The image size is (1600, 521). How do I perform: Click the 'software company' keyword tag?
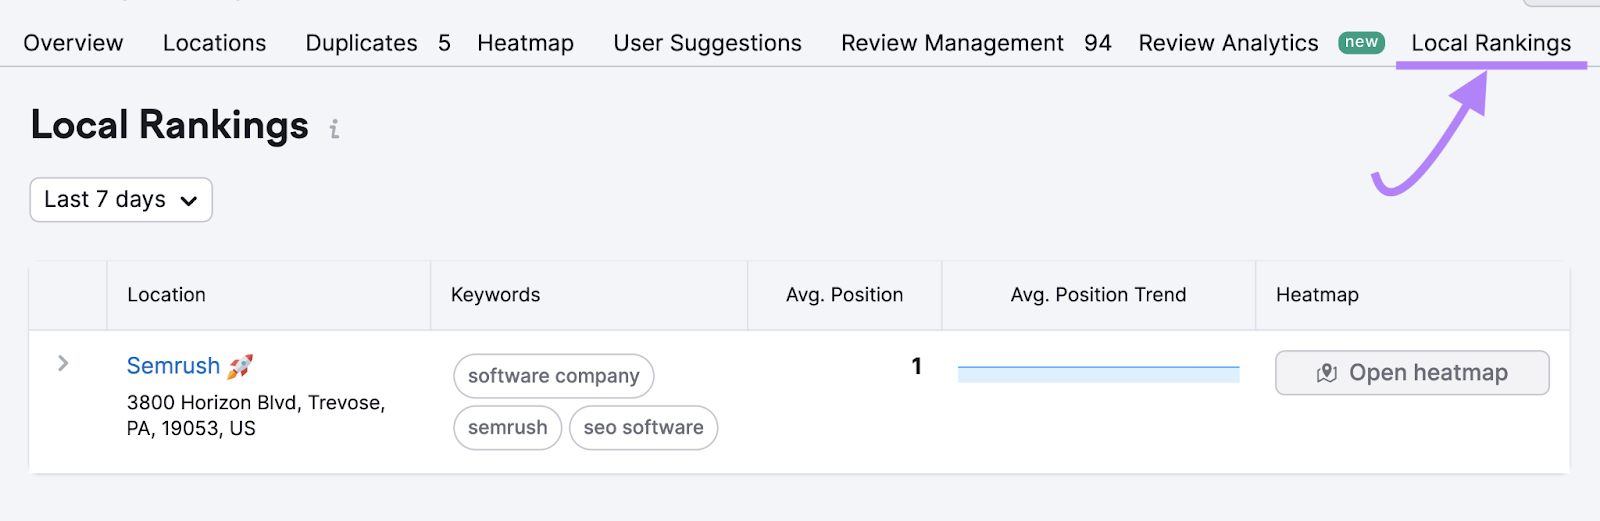554,376
